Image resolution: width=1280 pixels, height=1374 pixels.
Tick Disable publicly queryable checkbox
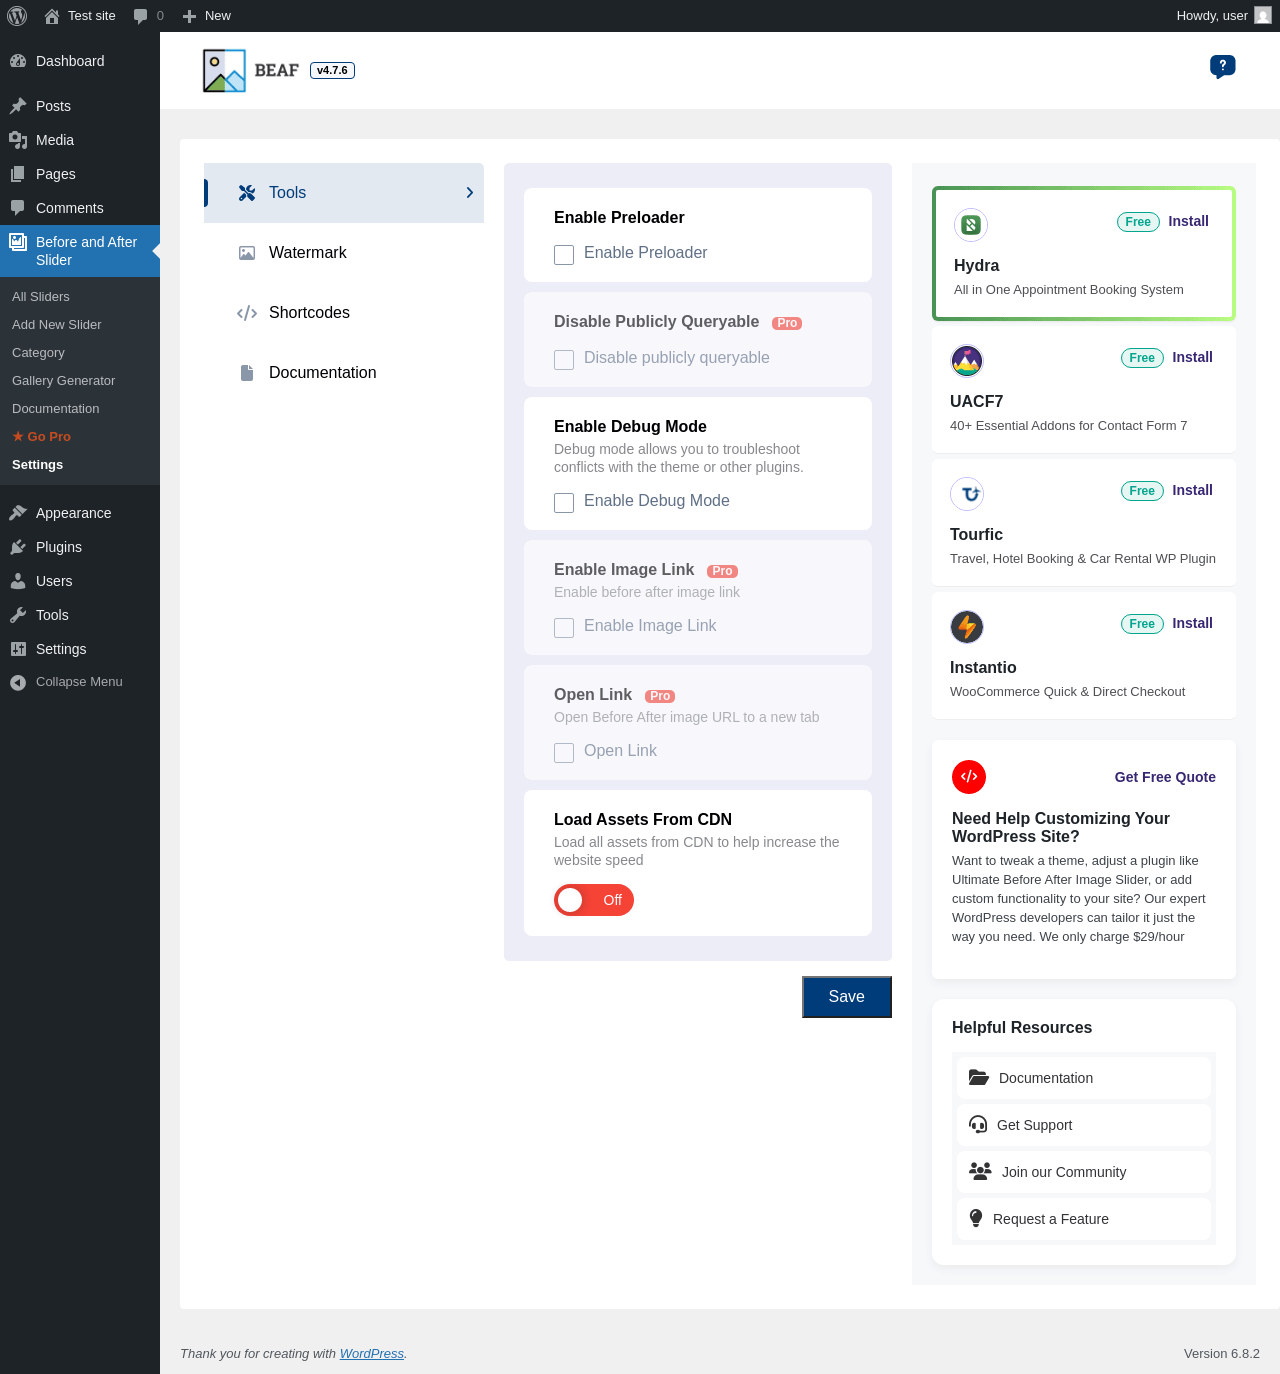[564, 360]
